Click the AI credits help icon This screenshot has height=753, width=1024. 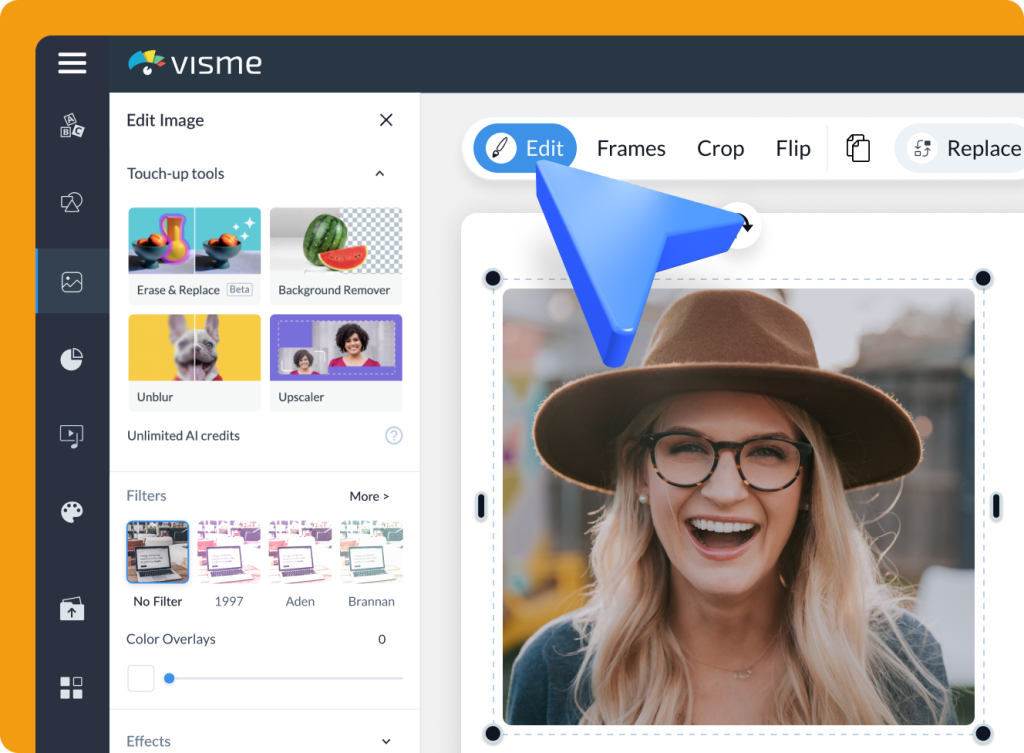tap(394, 436)
